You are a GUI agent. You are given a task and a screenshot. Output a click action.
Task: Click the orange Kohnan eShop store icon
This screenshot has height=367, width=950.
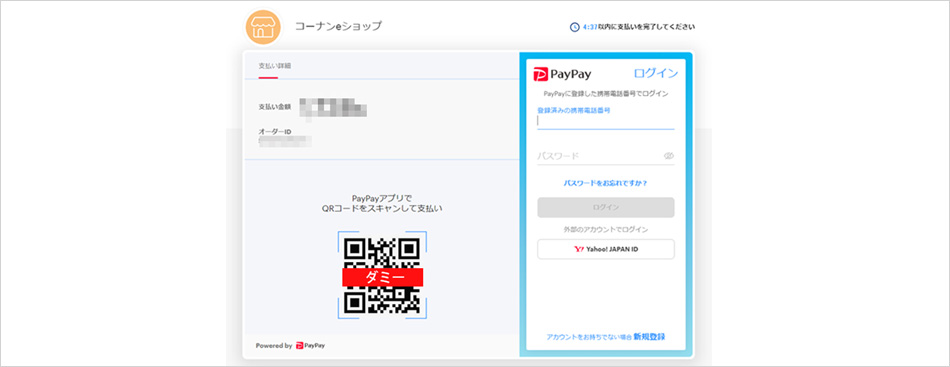[263, 27]
